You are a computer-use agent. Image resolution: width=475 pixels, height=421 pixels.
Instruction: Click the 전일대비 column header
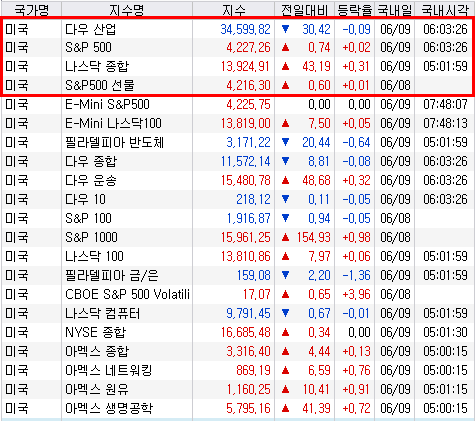305,10
